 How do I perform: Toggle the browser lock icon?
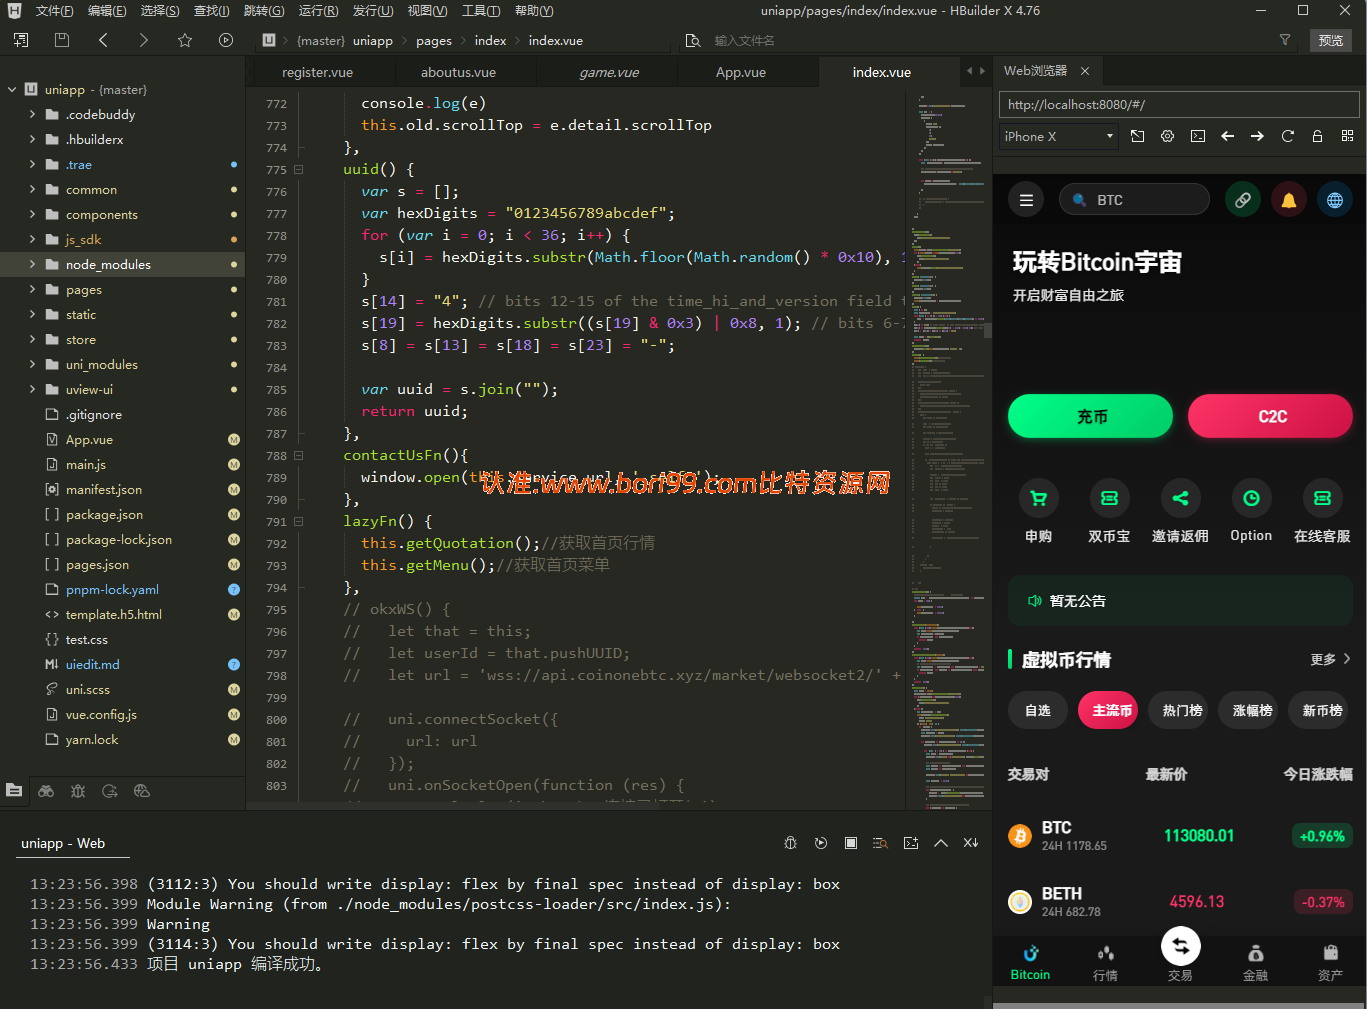pos(1318,136)
